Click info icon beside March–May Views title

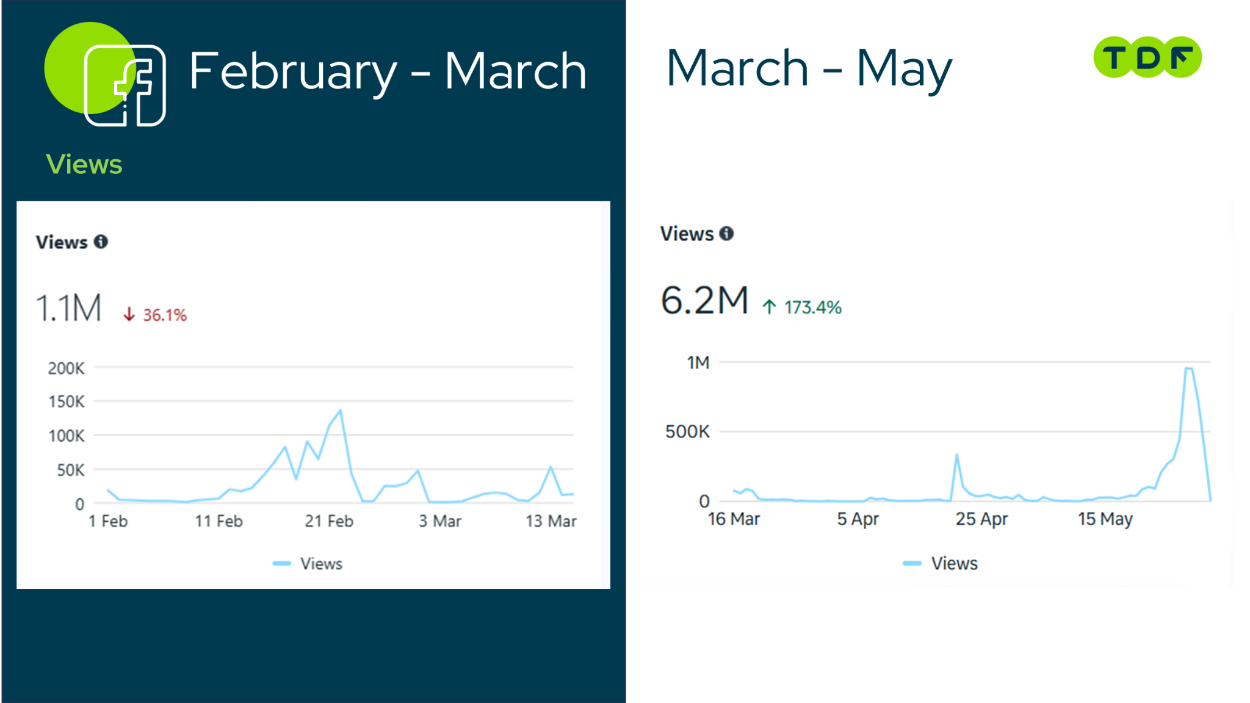(726, 233)
